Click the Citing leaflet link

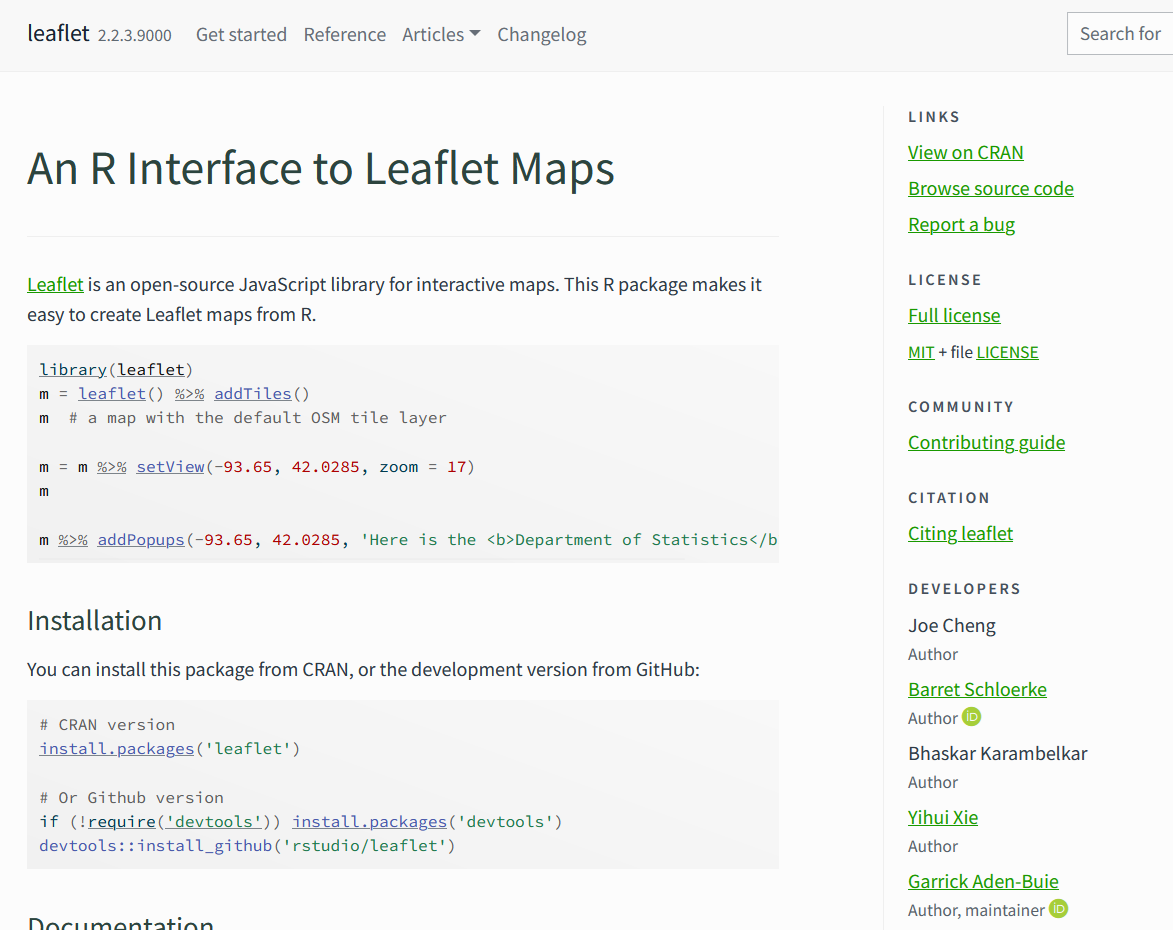pos(960,533)
